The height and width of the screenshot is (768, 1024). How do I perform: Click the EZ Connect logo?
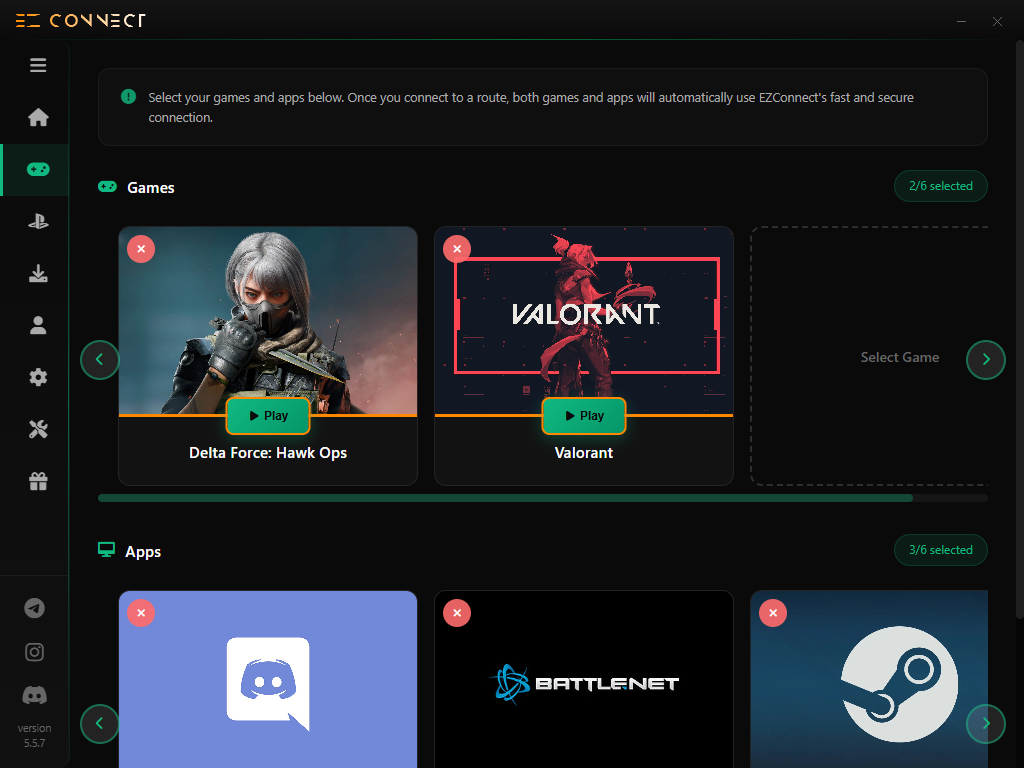coord(80,21)
